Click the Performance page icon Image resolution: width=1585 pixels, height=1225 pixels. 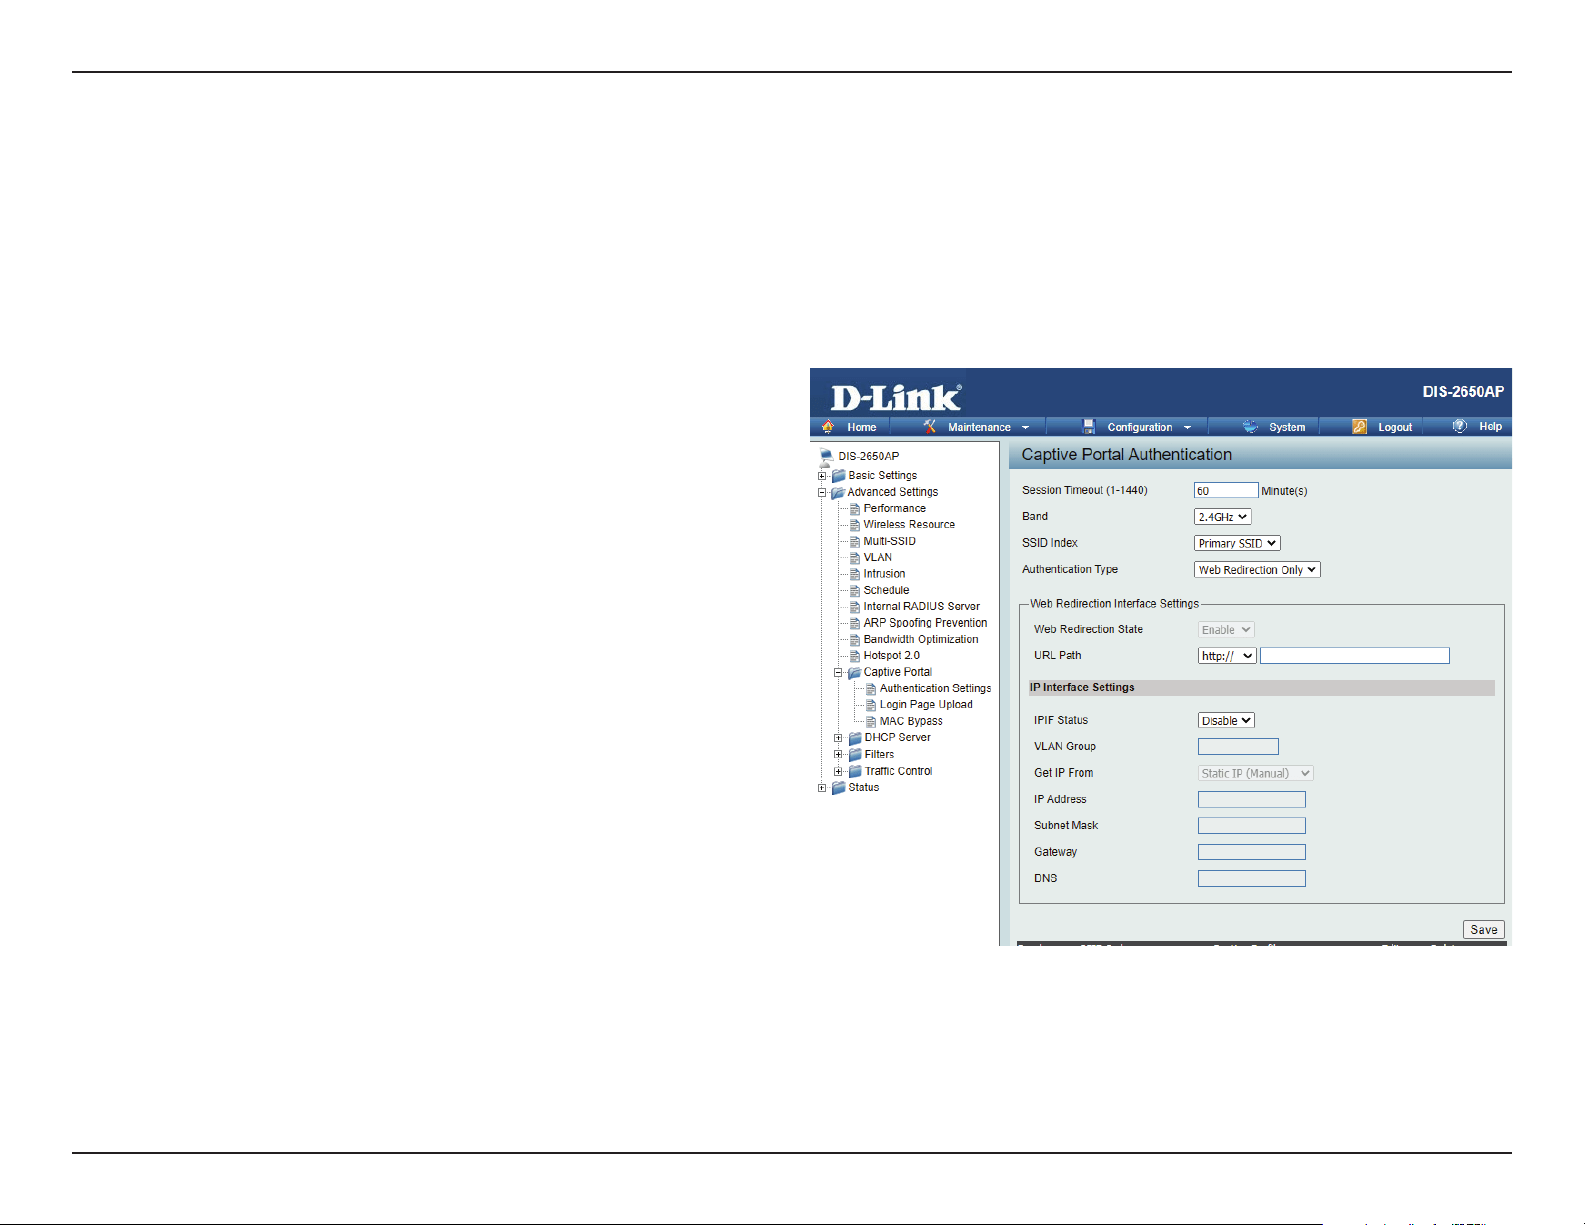[x=855, y=508]
